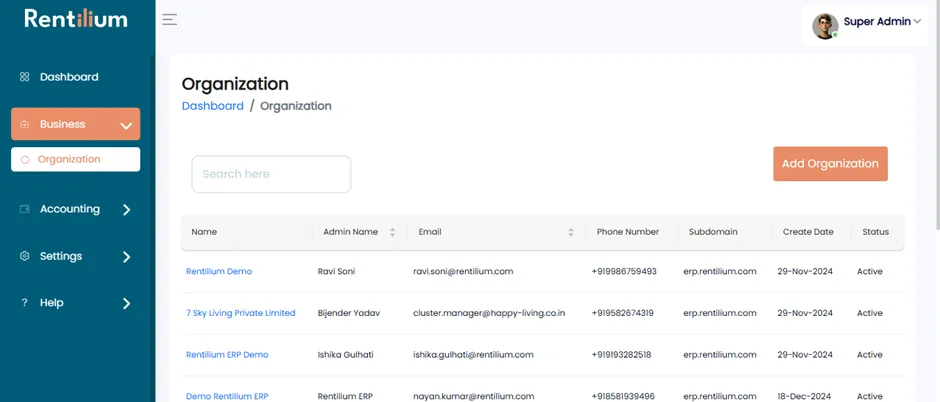Click create date in 7 Sky Living row
This screenshot has height=402, width=940.
[x=805, y=313]
